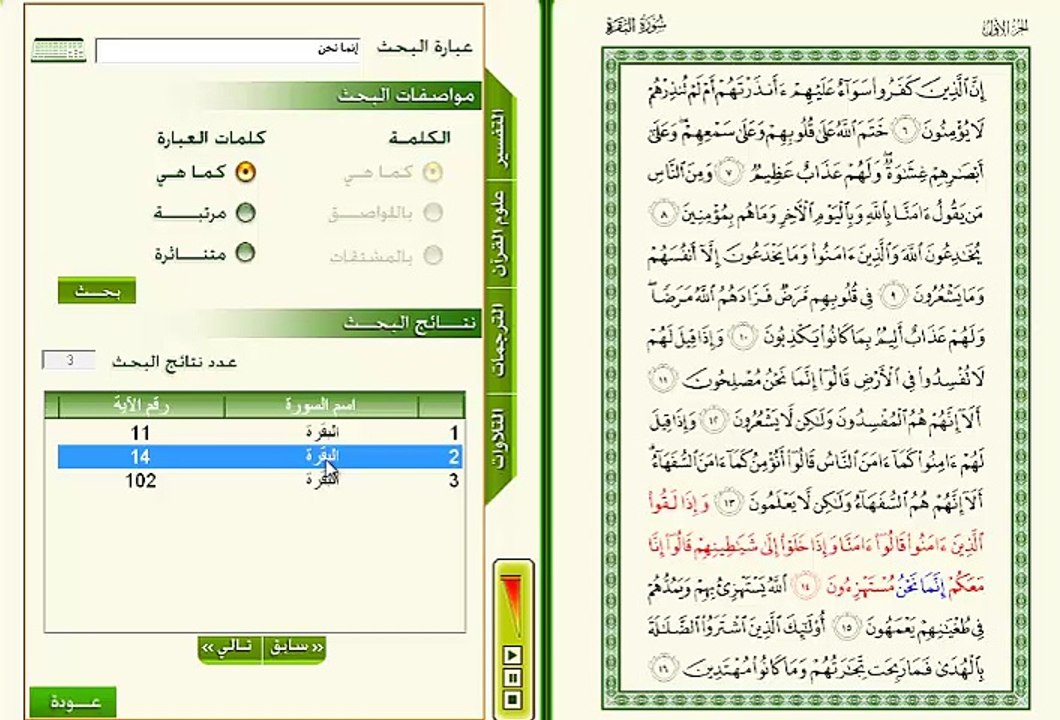Open the 'التفسير' side tab
1060x720 pixels.
point(500,139)
